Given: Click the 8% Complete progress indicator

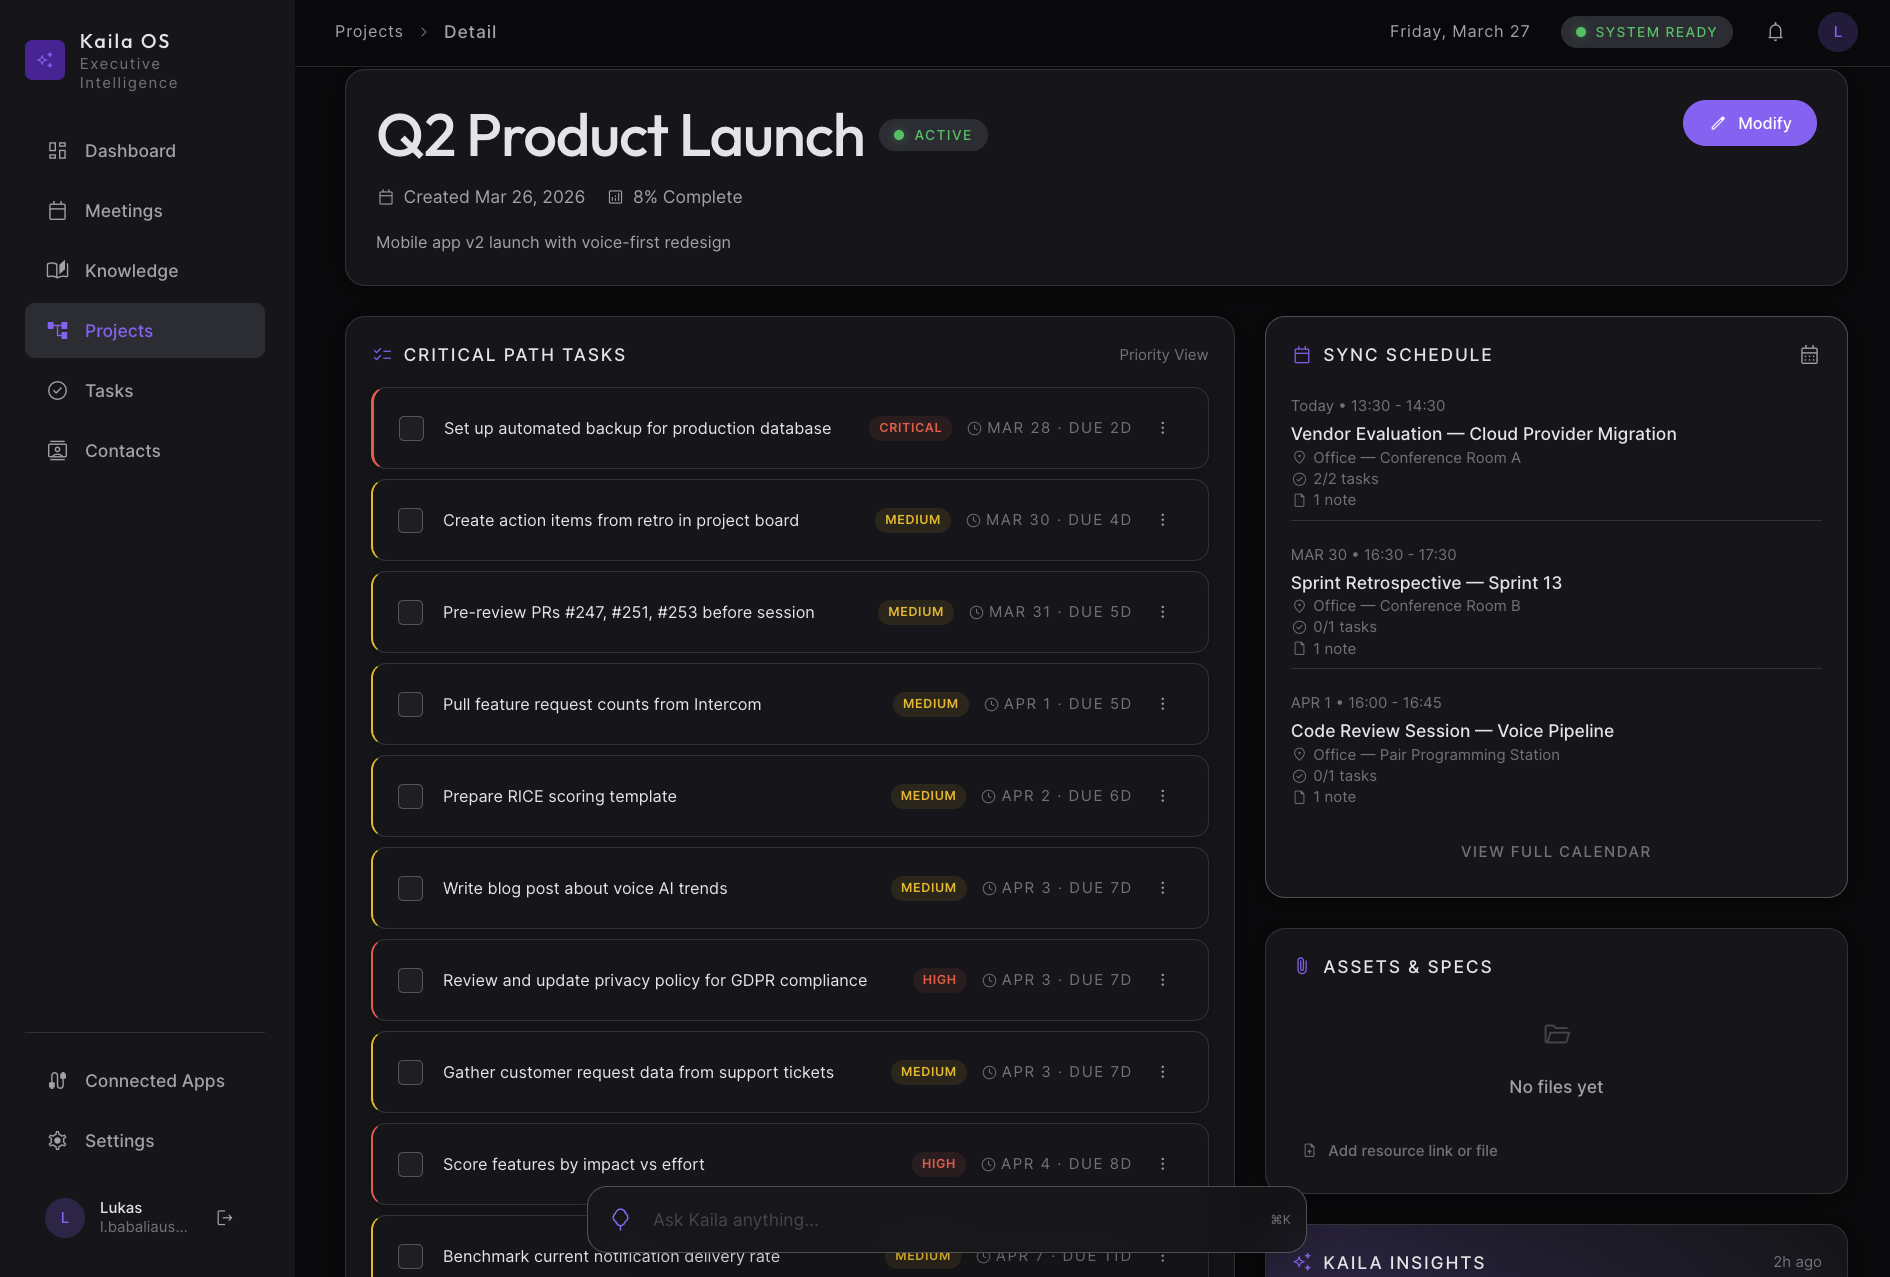Looking at the screenshot, I should [x=676, y=197].
